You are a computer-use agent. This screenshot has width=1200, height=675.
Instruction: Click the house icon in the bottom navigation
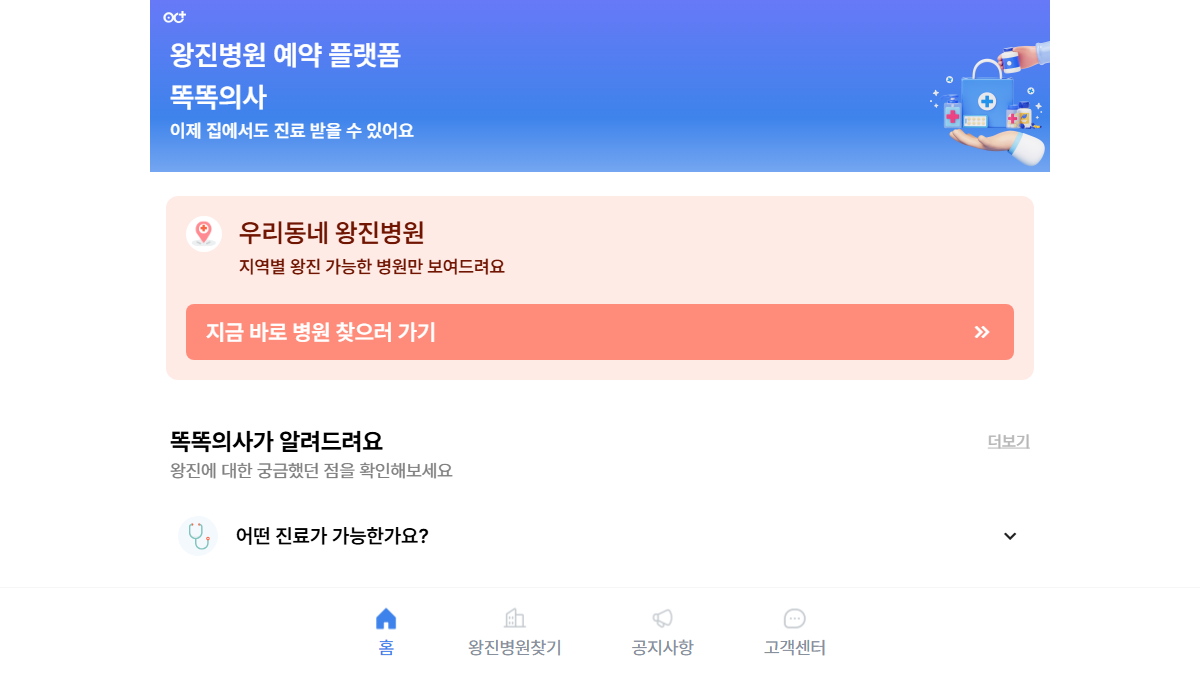click(x=386, y=619)
